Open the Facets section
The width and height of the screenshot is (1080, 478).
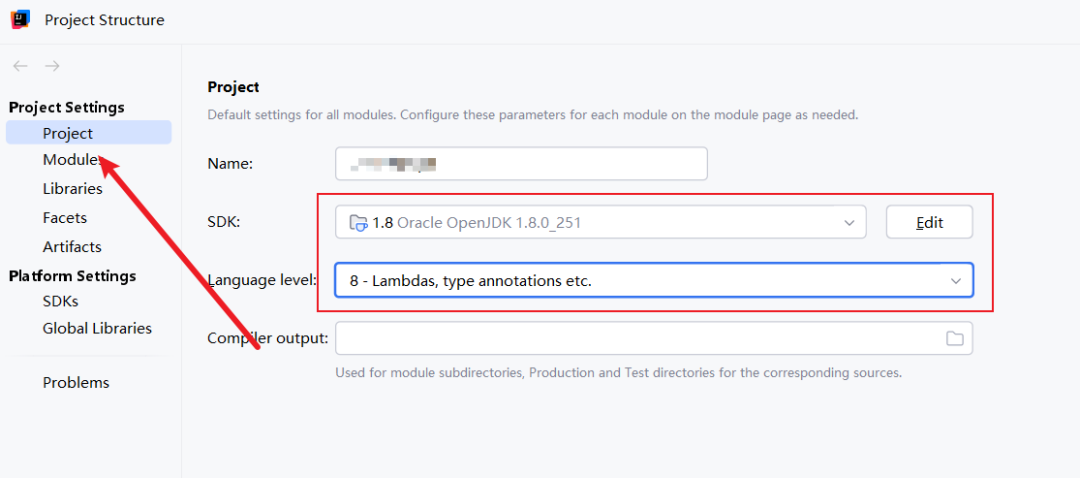click(65, 217)
